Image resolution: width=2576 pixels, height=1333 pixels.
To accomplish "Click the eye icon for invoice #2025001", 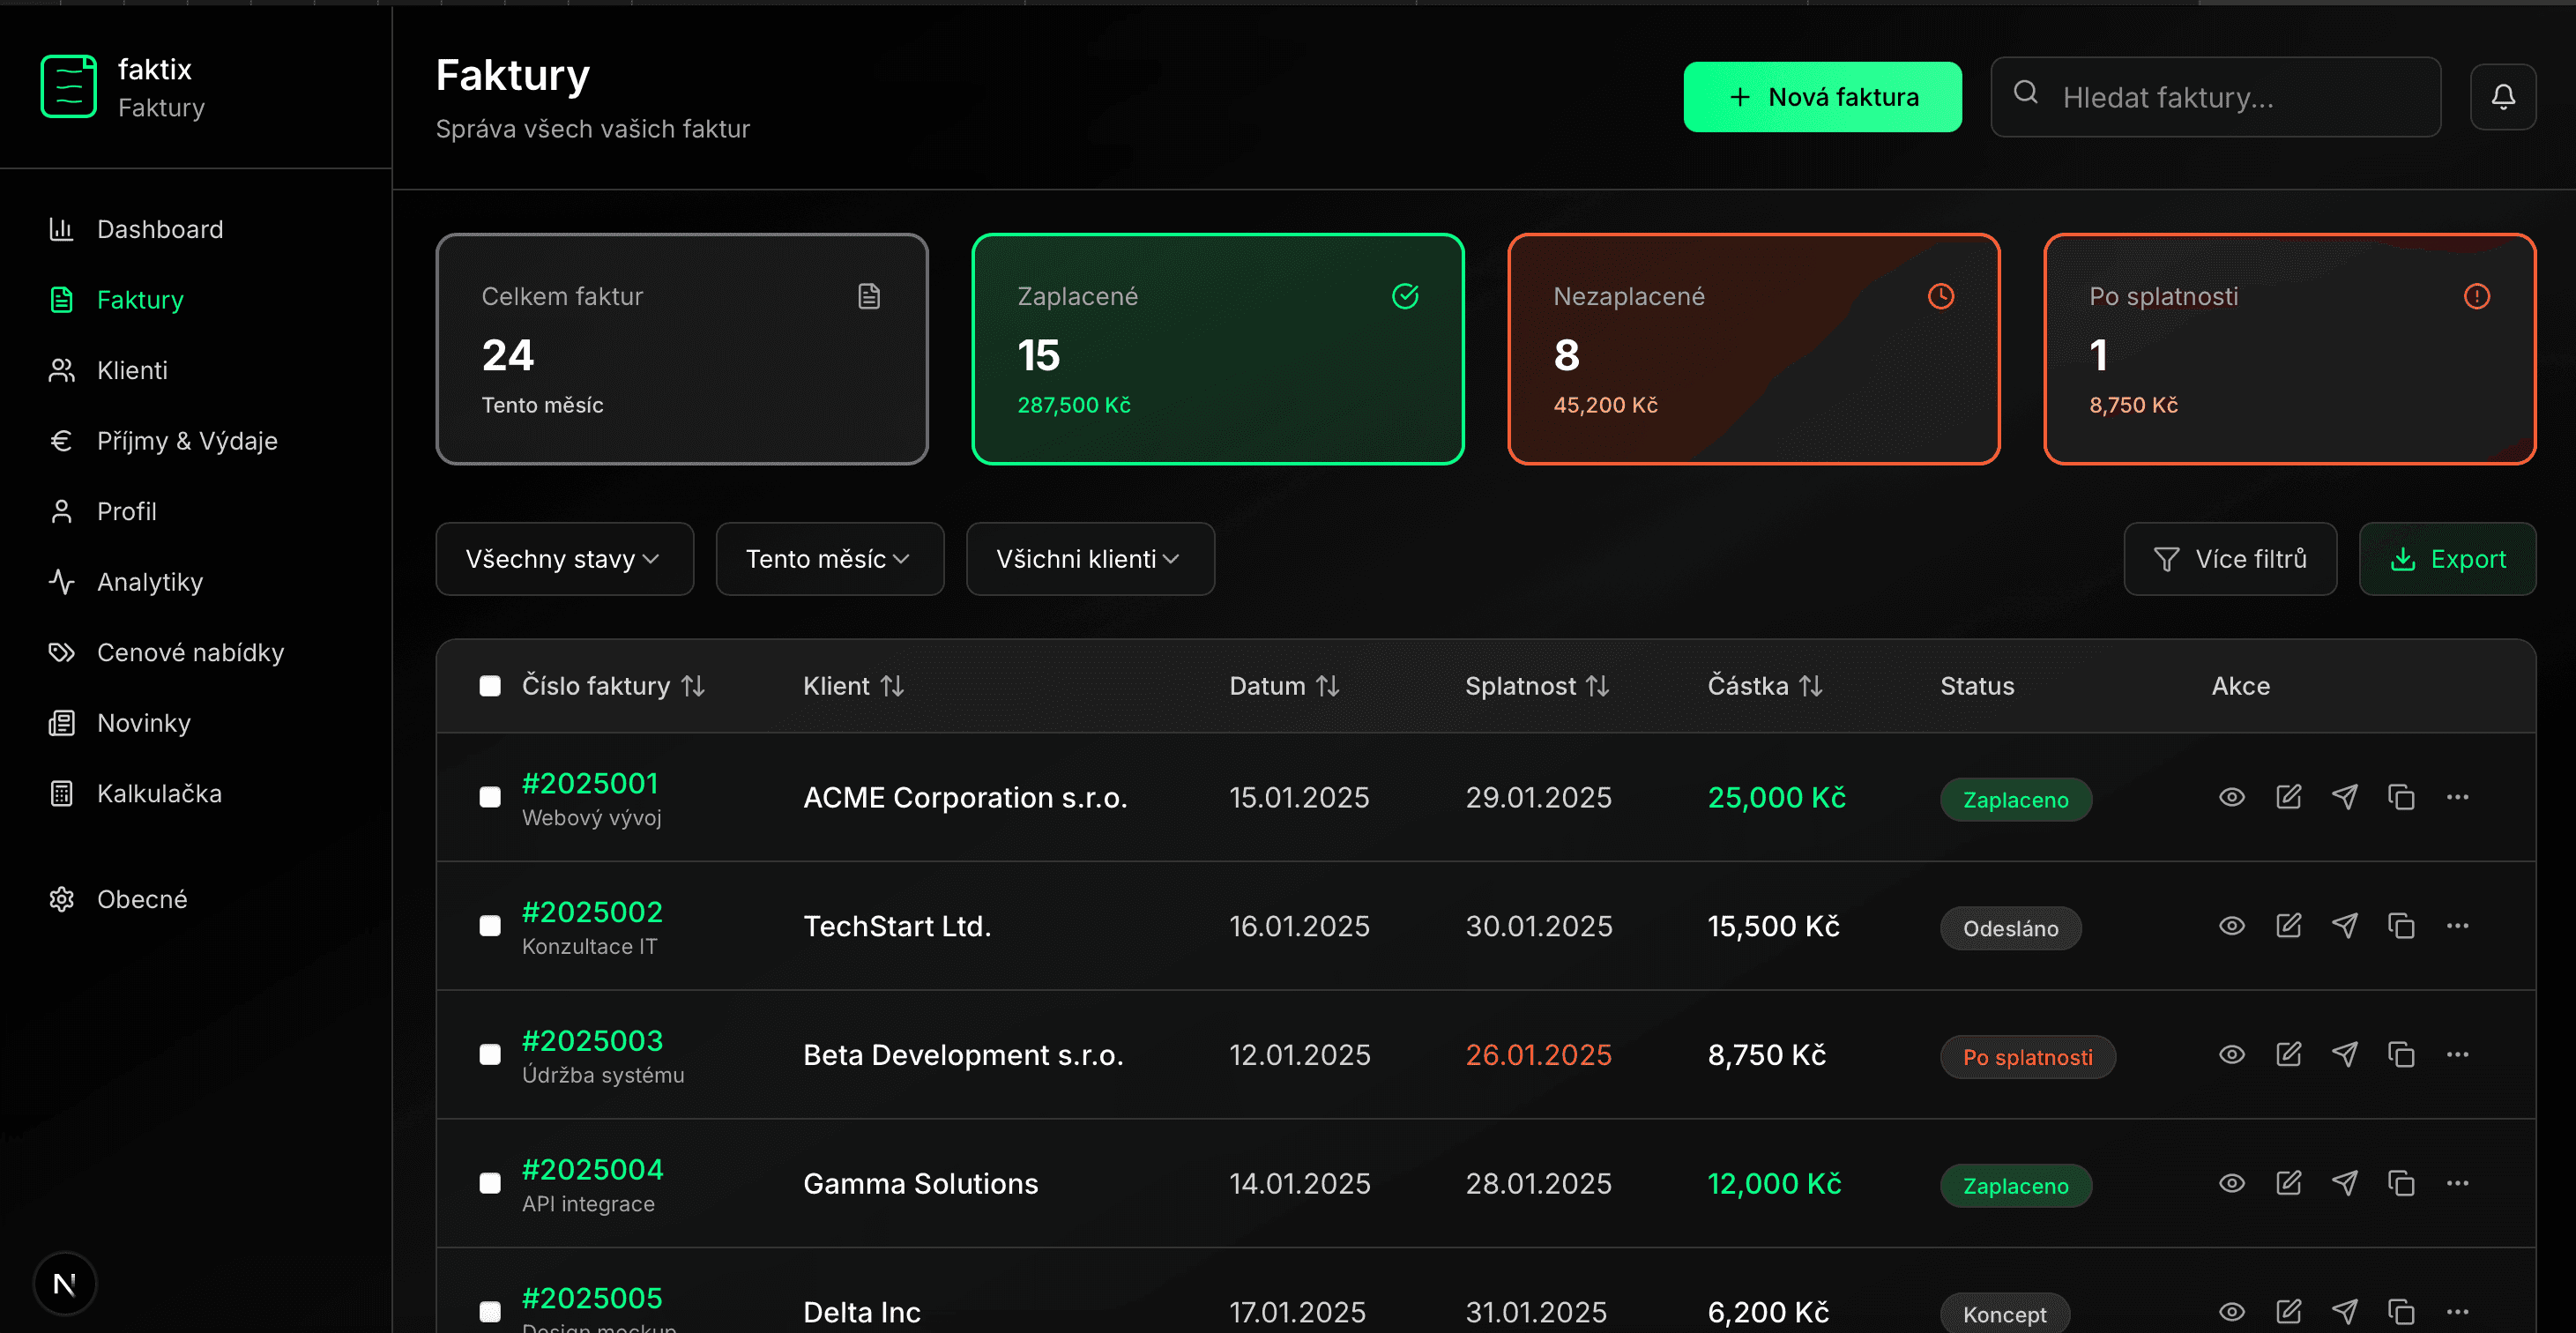I will coord(2232,797).
